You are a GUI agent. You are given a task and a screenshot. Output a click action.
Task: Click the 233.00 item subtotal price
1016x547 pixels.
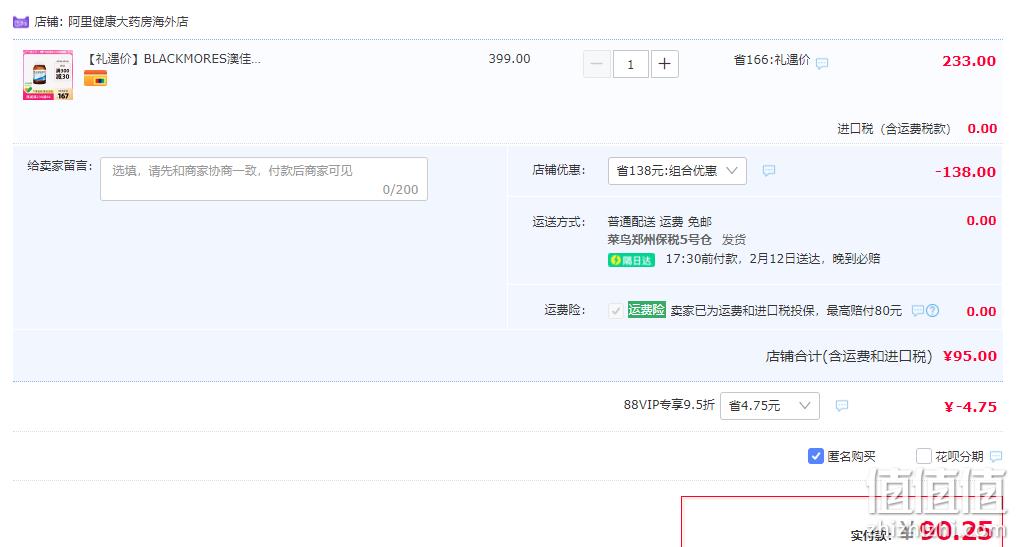[x=969, y=61]
